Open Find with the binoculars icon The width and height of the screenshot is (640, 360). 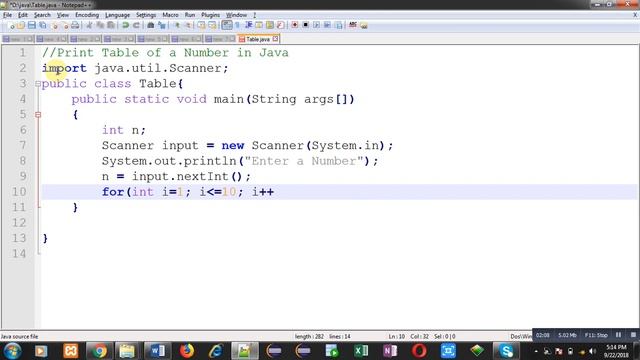[x=151, y=25]
